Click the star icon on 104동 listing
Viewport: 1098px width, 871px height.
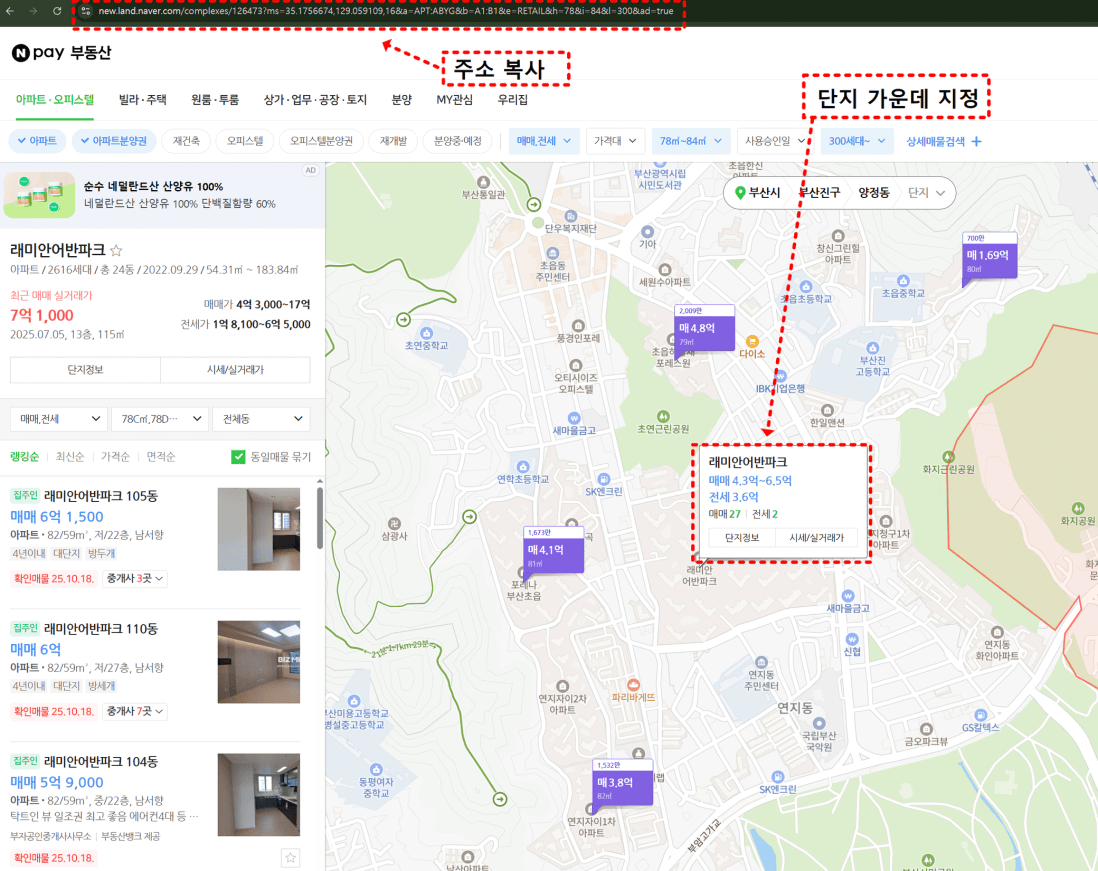[x=291, y=857]
